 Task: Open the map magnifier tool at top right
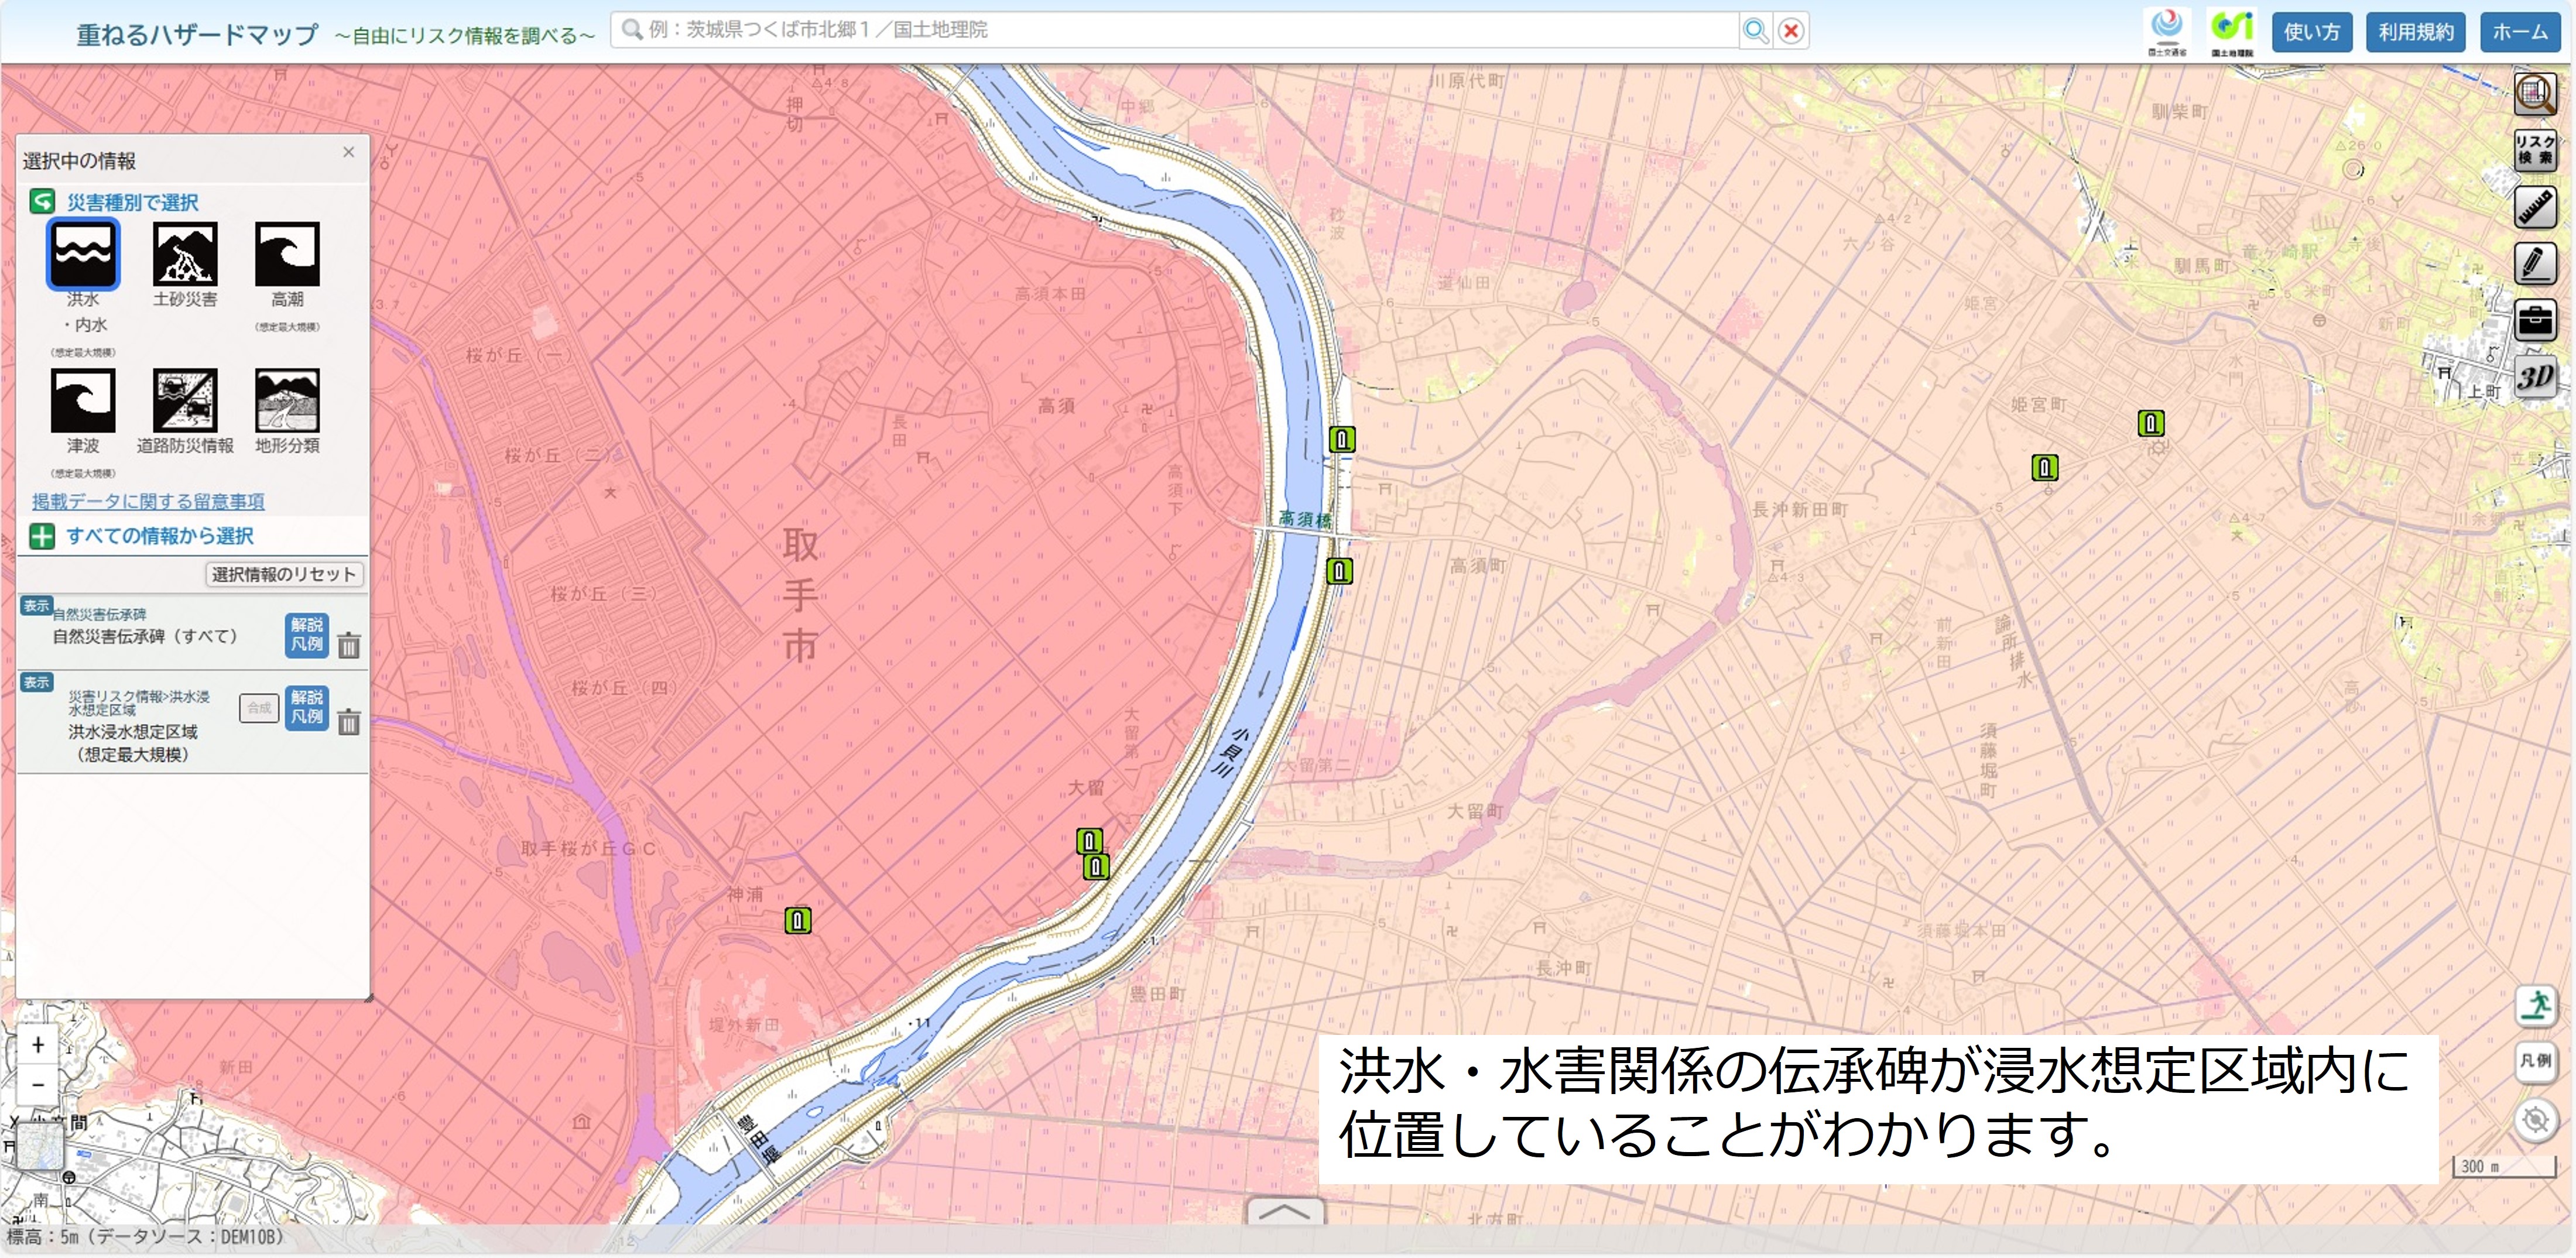(2535, 94)
